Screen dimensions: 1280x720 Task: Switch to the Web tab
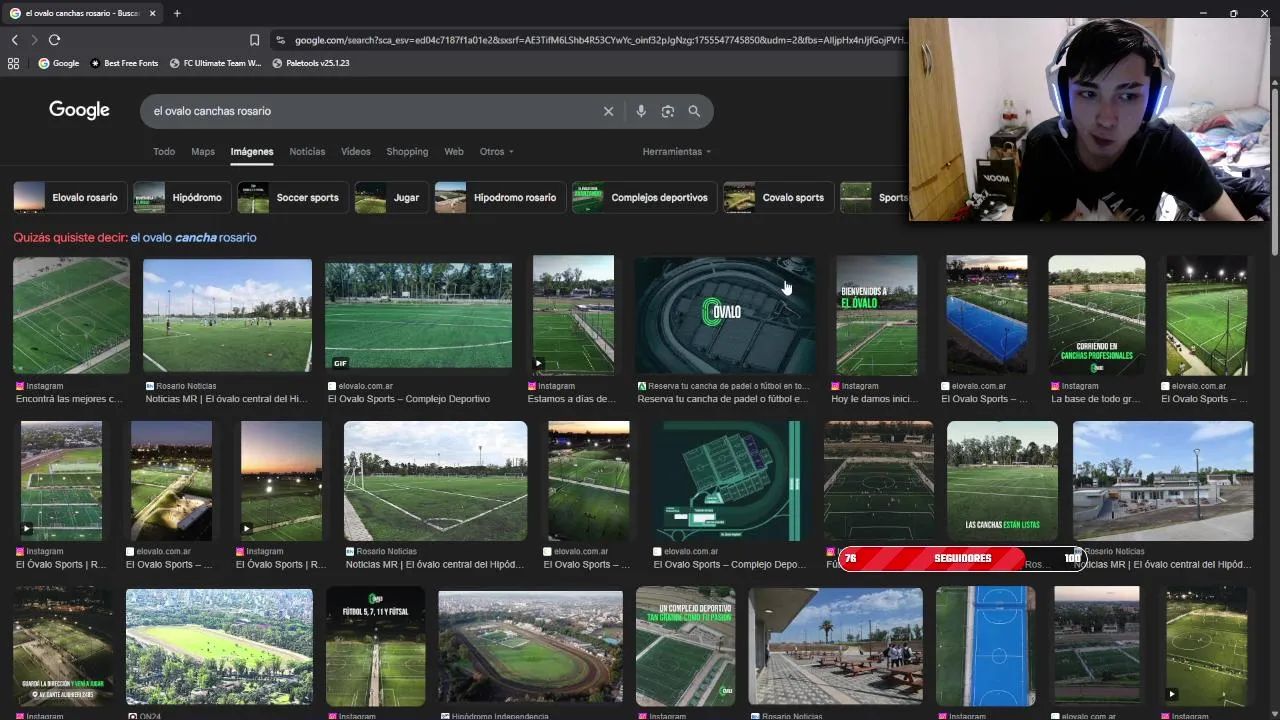pyautogui.click(x=454, y=152)
